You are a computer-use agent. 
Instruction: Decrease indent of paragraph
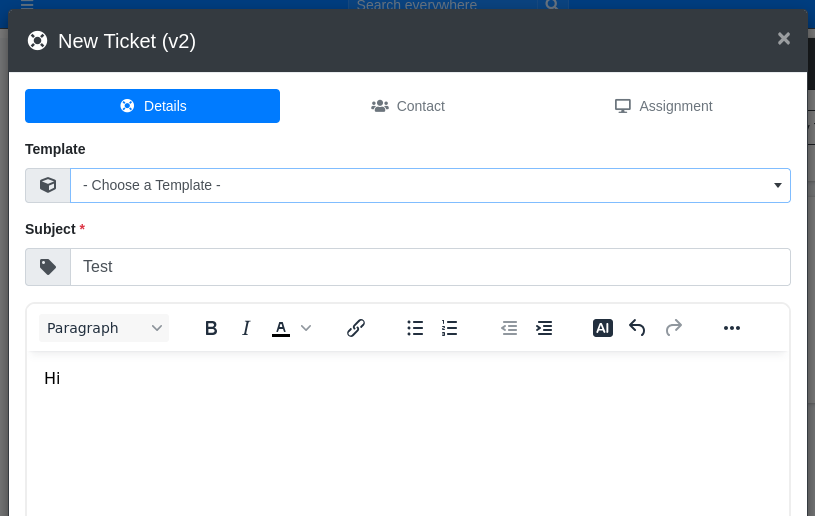(x=509, y=328)
